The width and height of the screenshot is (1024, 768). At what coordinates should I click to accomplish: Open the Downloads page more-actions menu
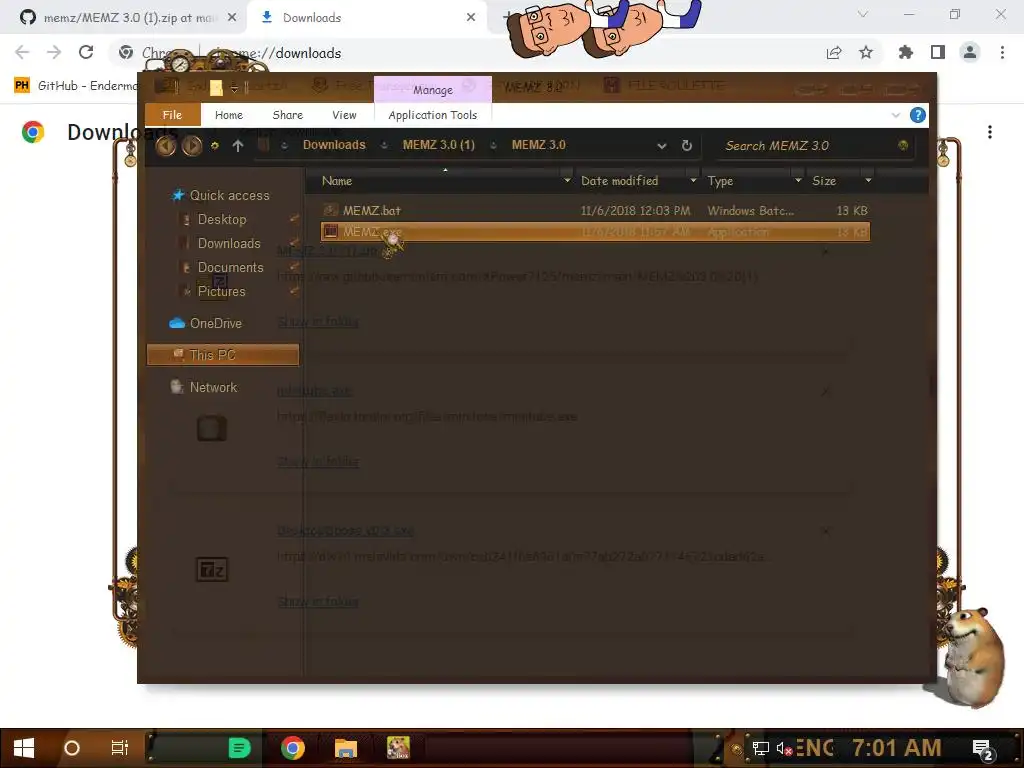(x=990, y=132)
